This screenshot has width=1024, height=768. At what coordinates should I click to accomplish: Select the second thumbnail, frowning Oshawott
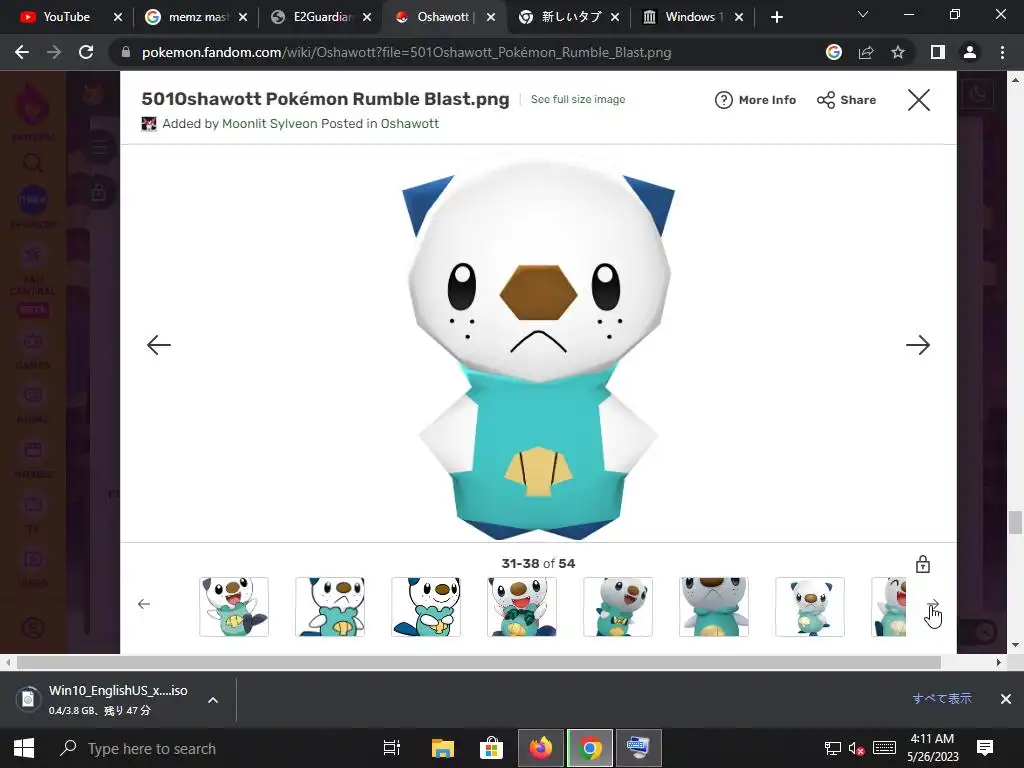tap(330, 607)
